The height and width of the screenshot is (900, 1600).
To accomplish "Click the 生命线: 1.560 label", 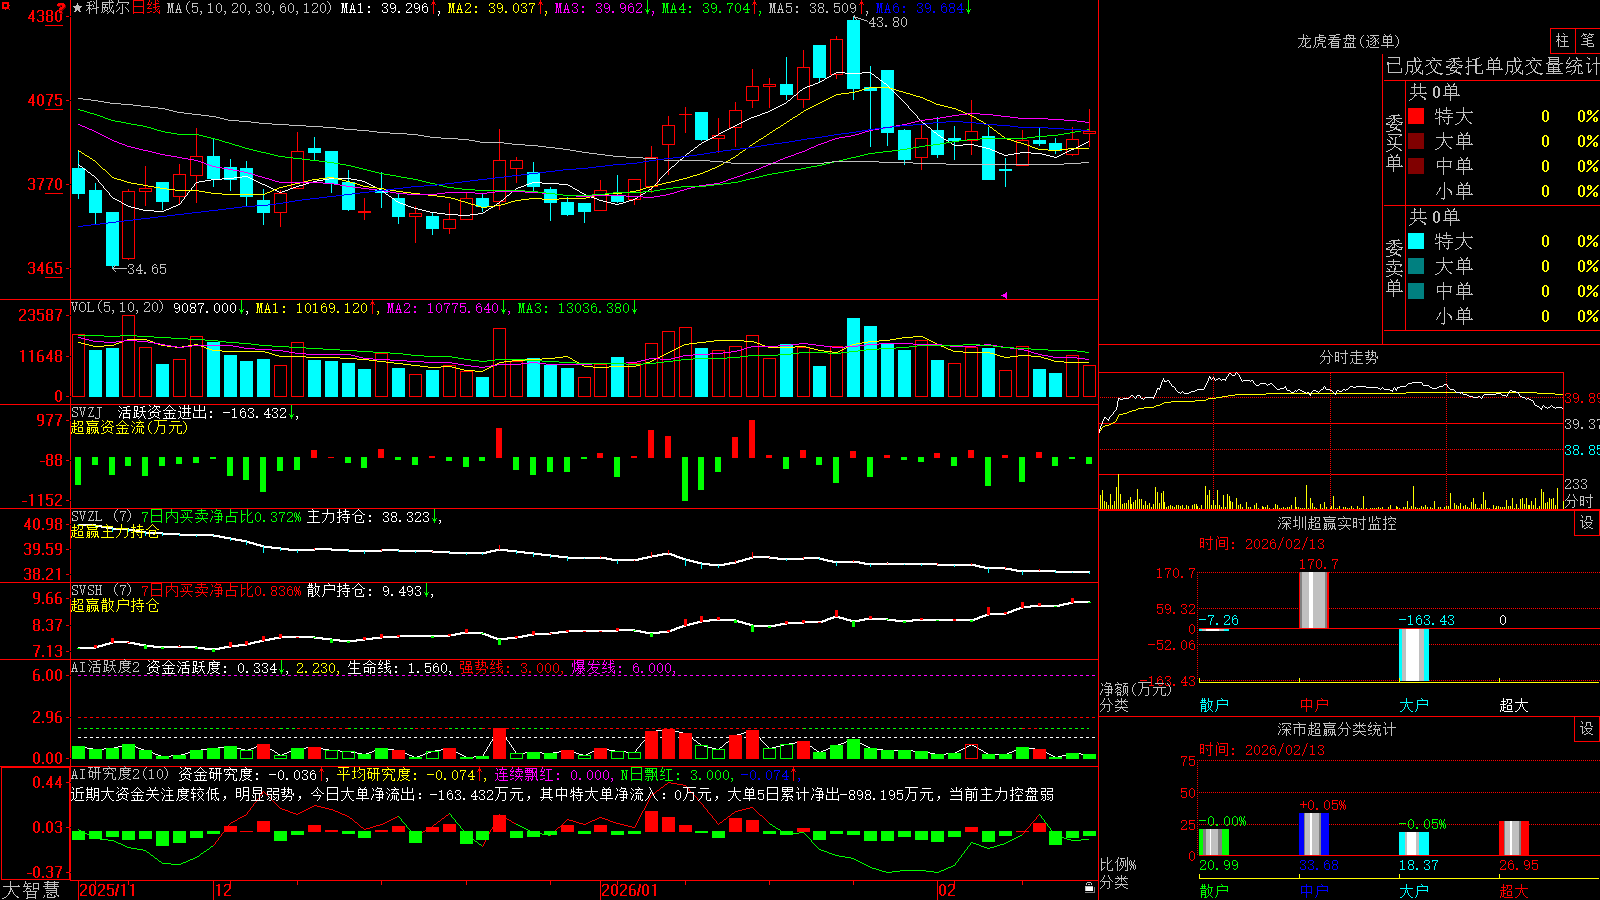I will coord(398,667).
